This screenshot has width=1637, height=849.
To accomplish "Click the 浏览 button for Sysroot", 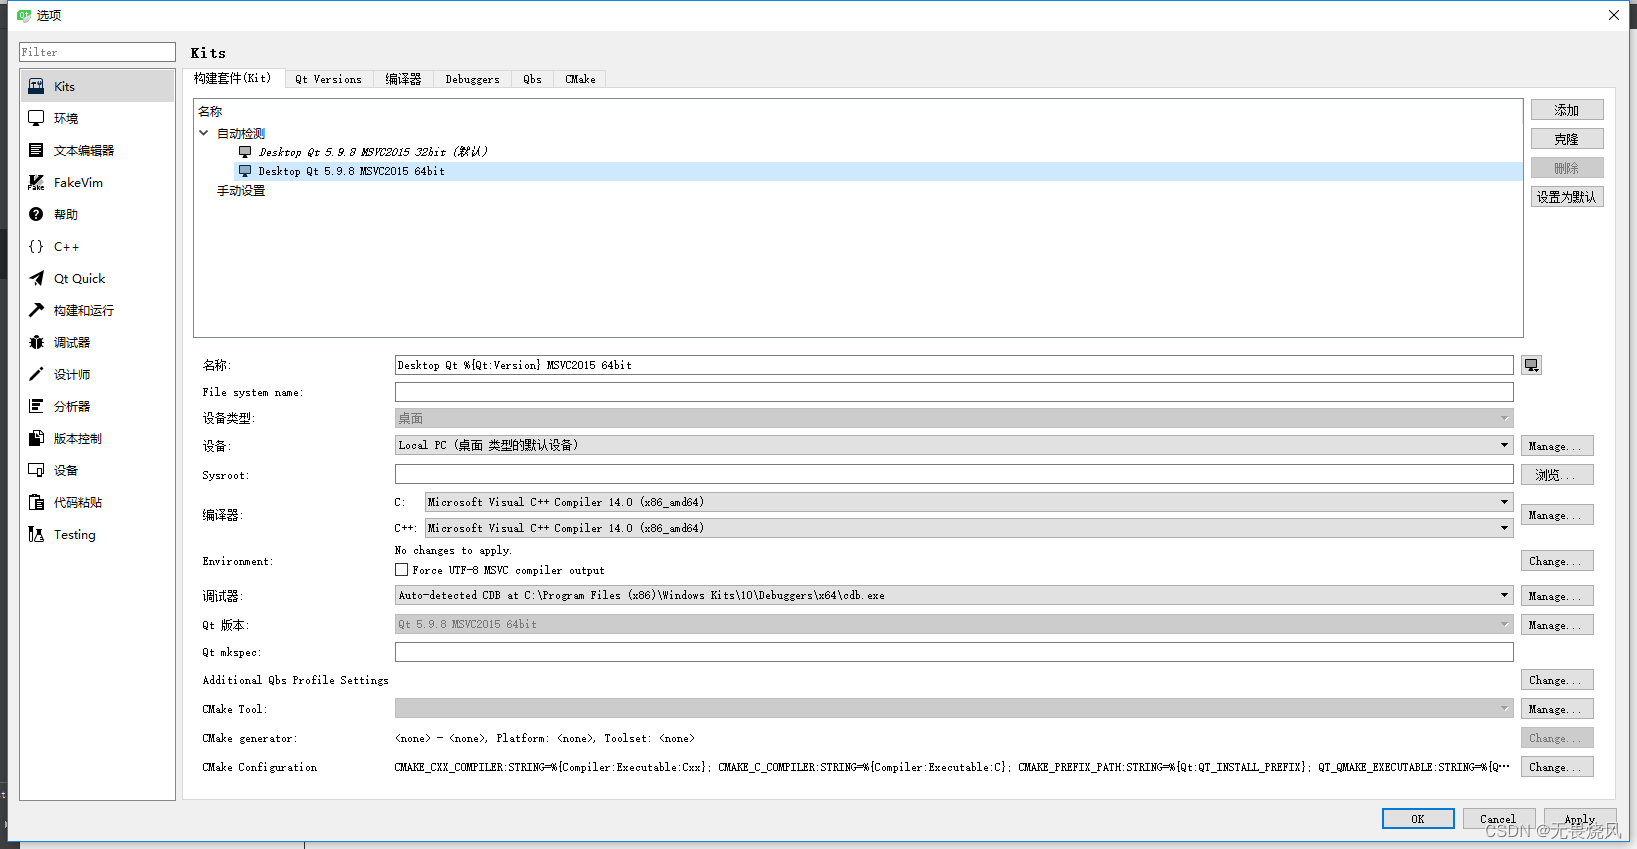I will [x=1557, y=475].
